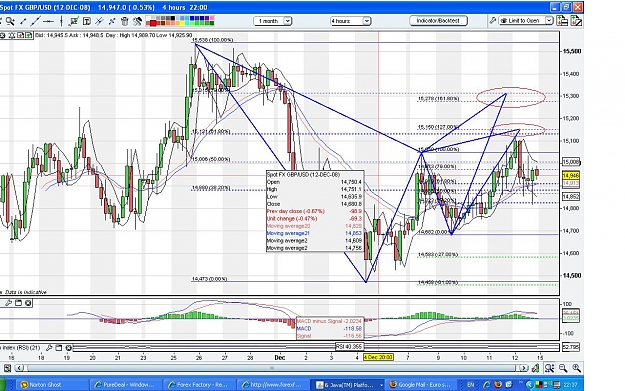Click the yellow 14,946 current price label
Image resolution: width=625 pixels, height=391 pixels.
click(x=570, y=176)
